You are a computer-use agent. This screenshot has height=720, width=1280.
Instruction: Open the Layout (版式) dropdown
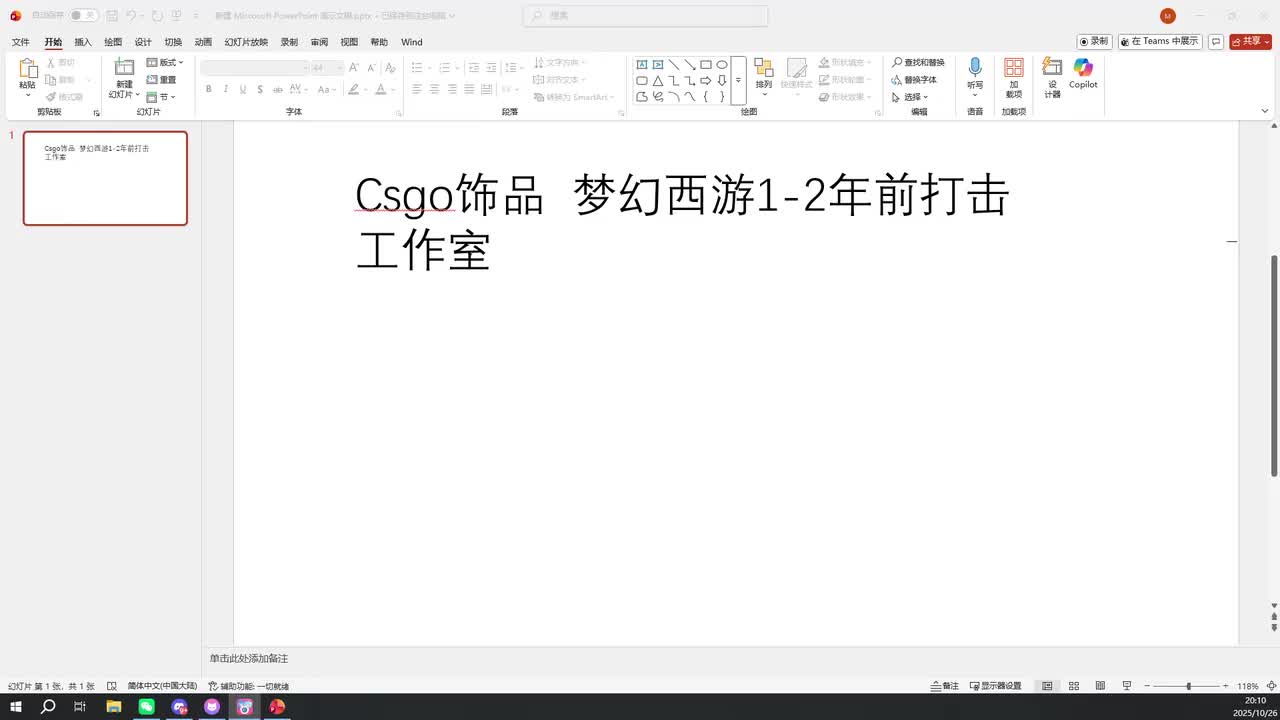click(x=165, y=63)
